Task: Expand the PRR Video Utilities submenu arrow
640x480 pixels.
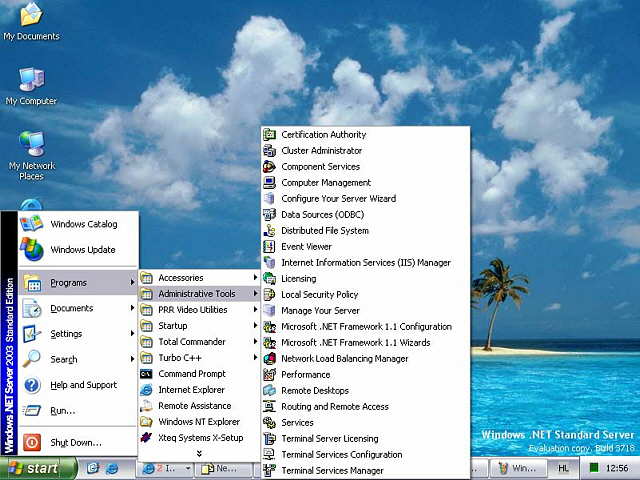Action: click(255, 309)
